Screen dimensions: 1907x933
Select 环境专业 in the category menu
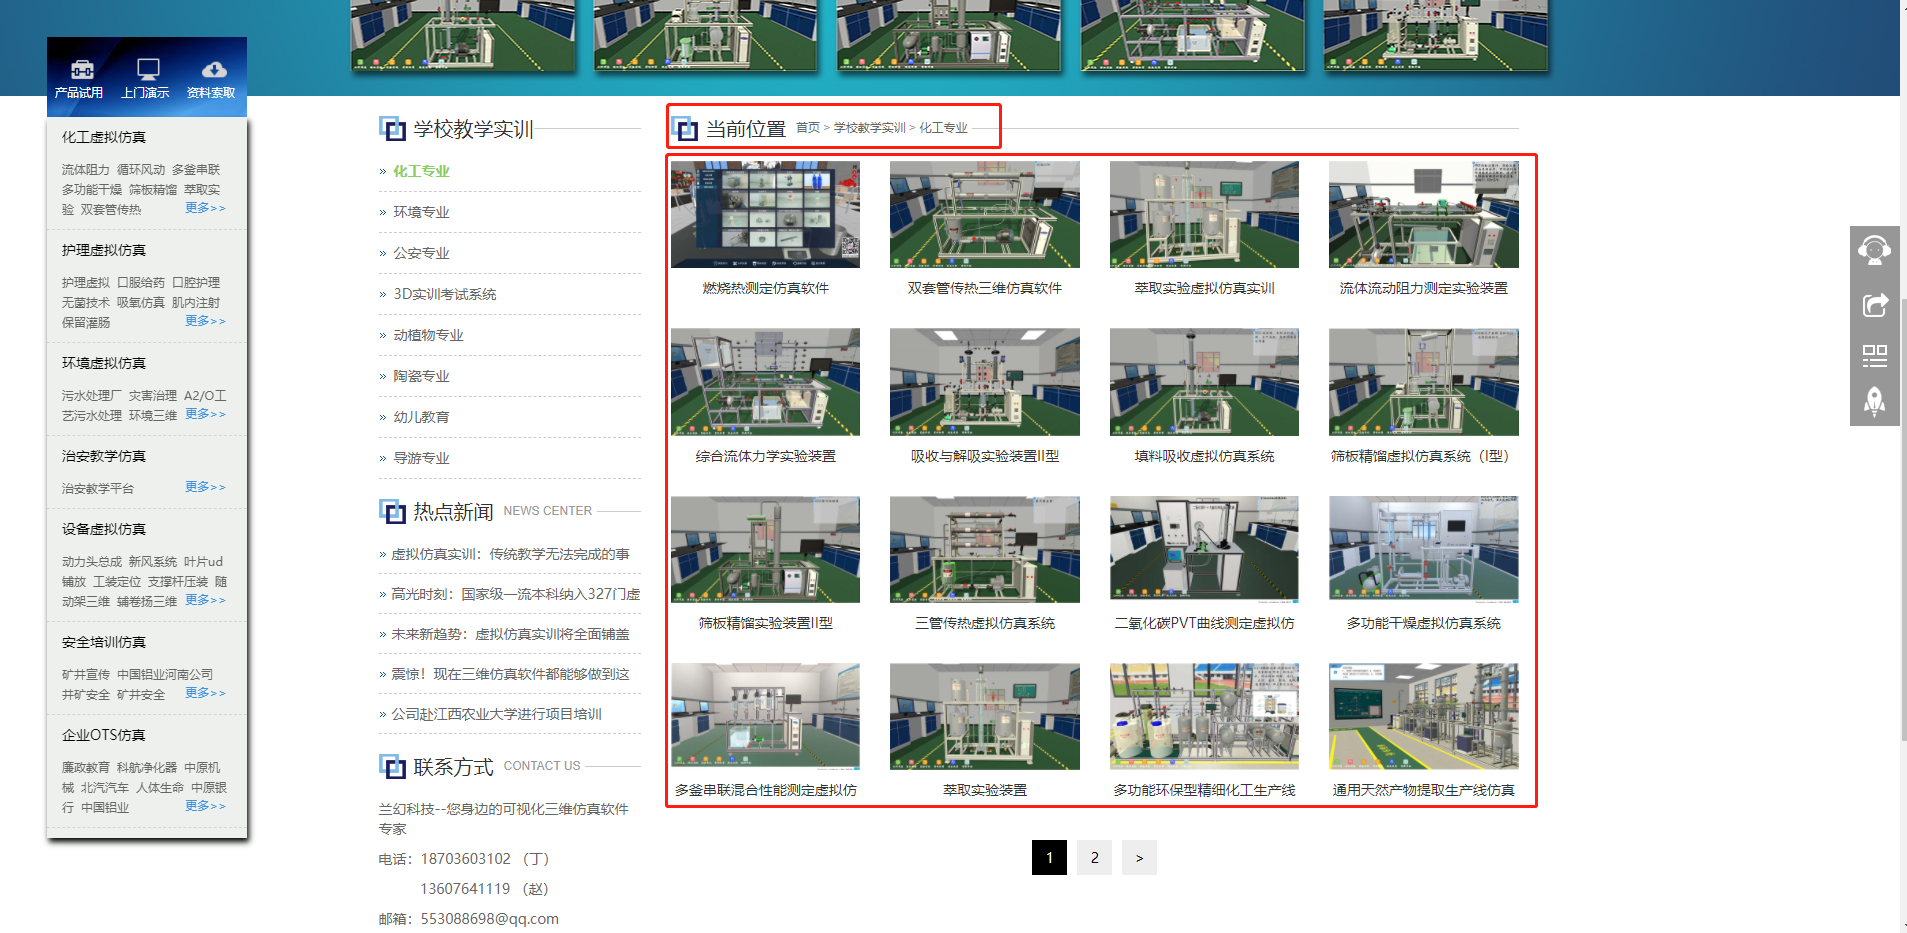pyautogui.click(x=421, y=212)
